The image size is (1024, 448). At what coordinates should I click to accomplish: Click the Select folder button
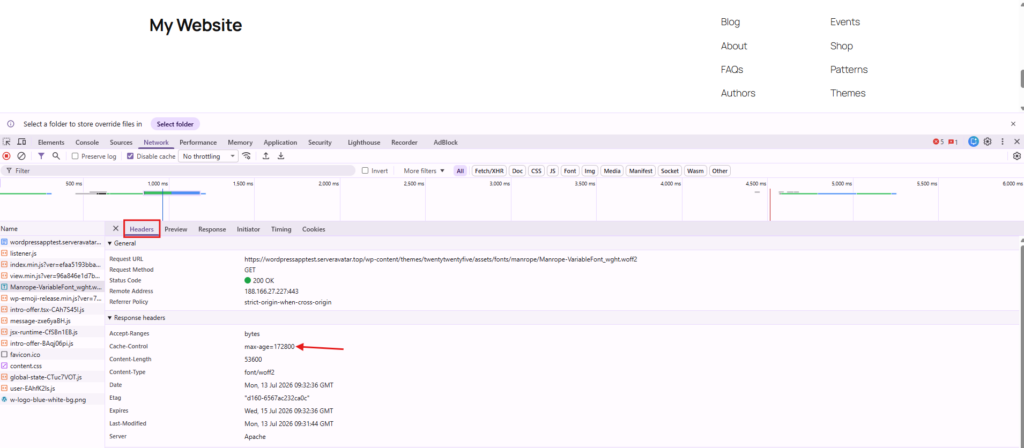point(175,124)
